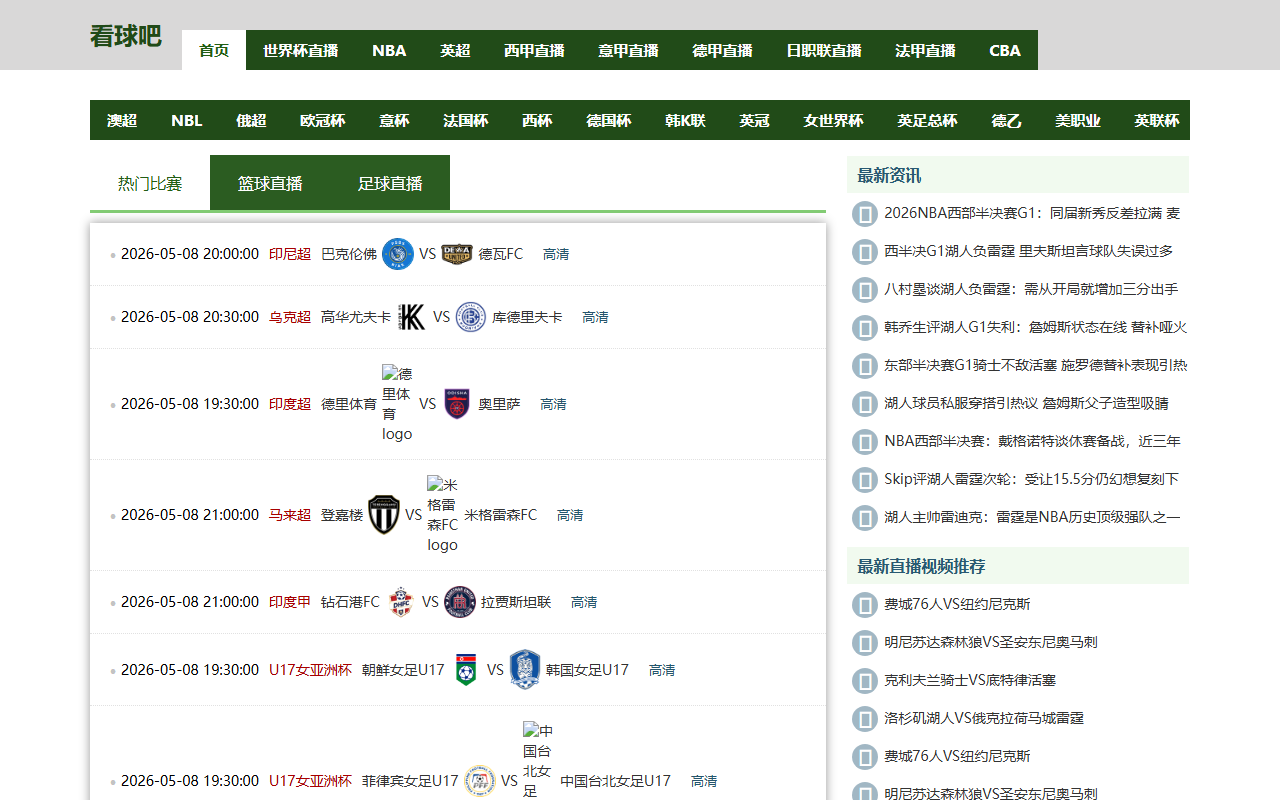Click the 乌克超 league label
This screenshot has width=1280, height=800.
point(290,317)
